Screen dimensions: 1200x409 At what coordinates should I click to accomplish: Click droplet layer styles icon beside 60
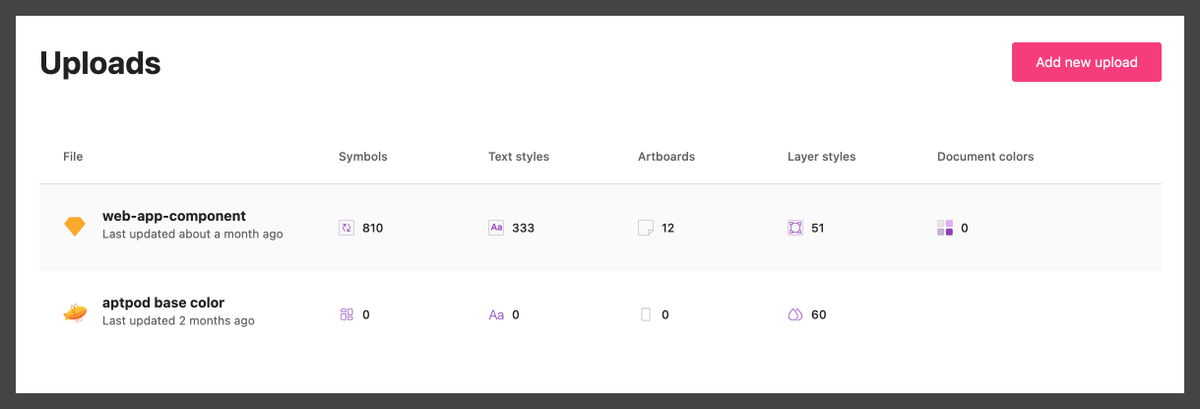pos(796,314)
